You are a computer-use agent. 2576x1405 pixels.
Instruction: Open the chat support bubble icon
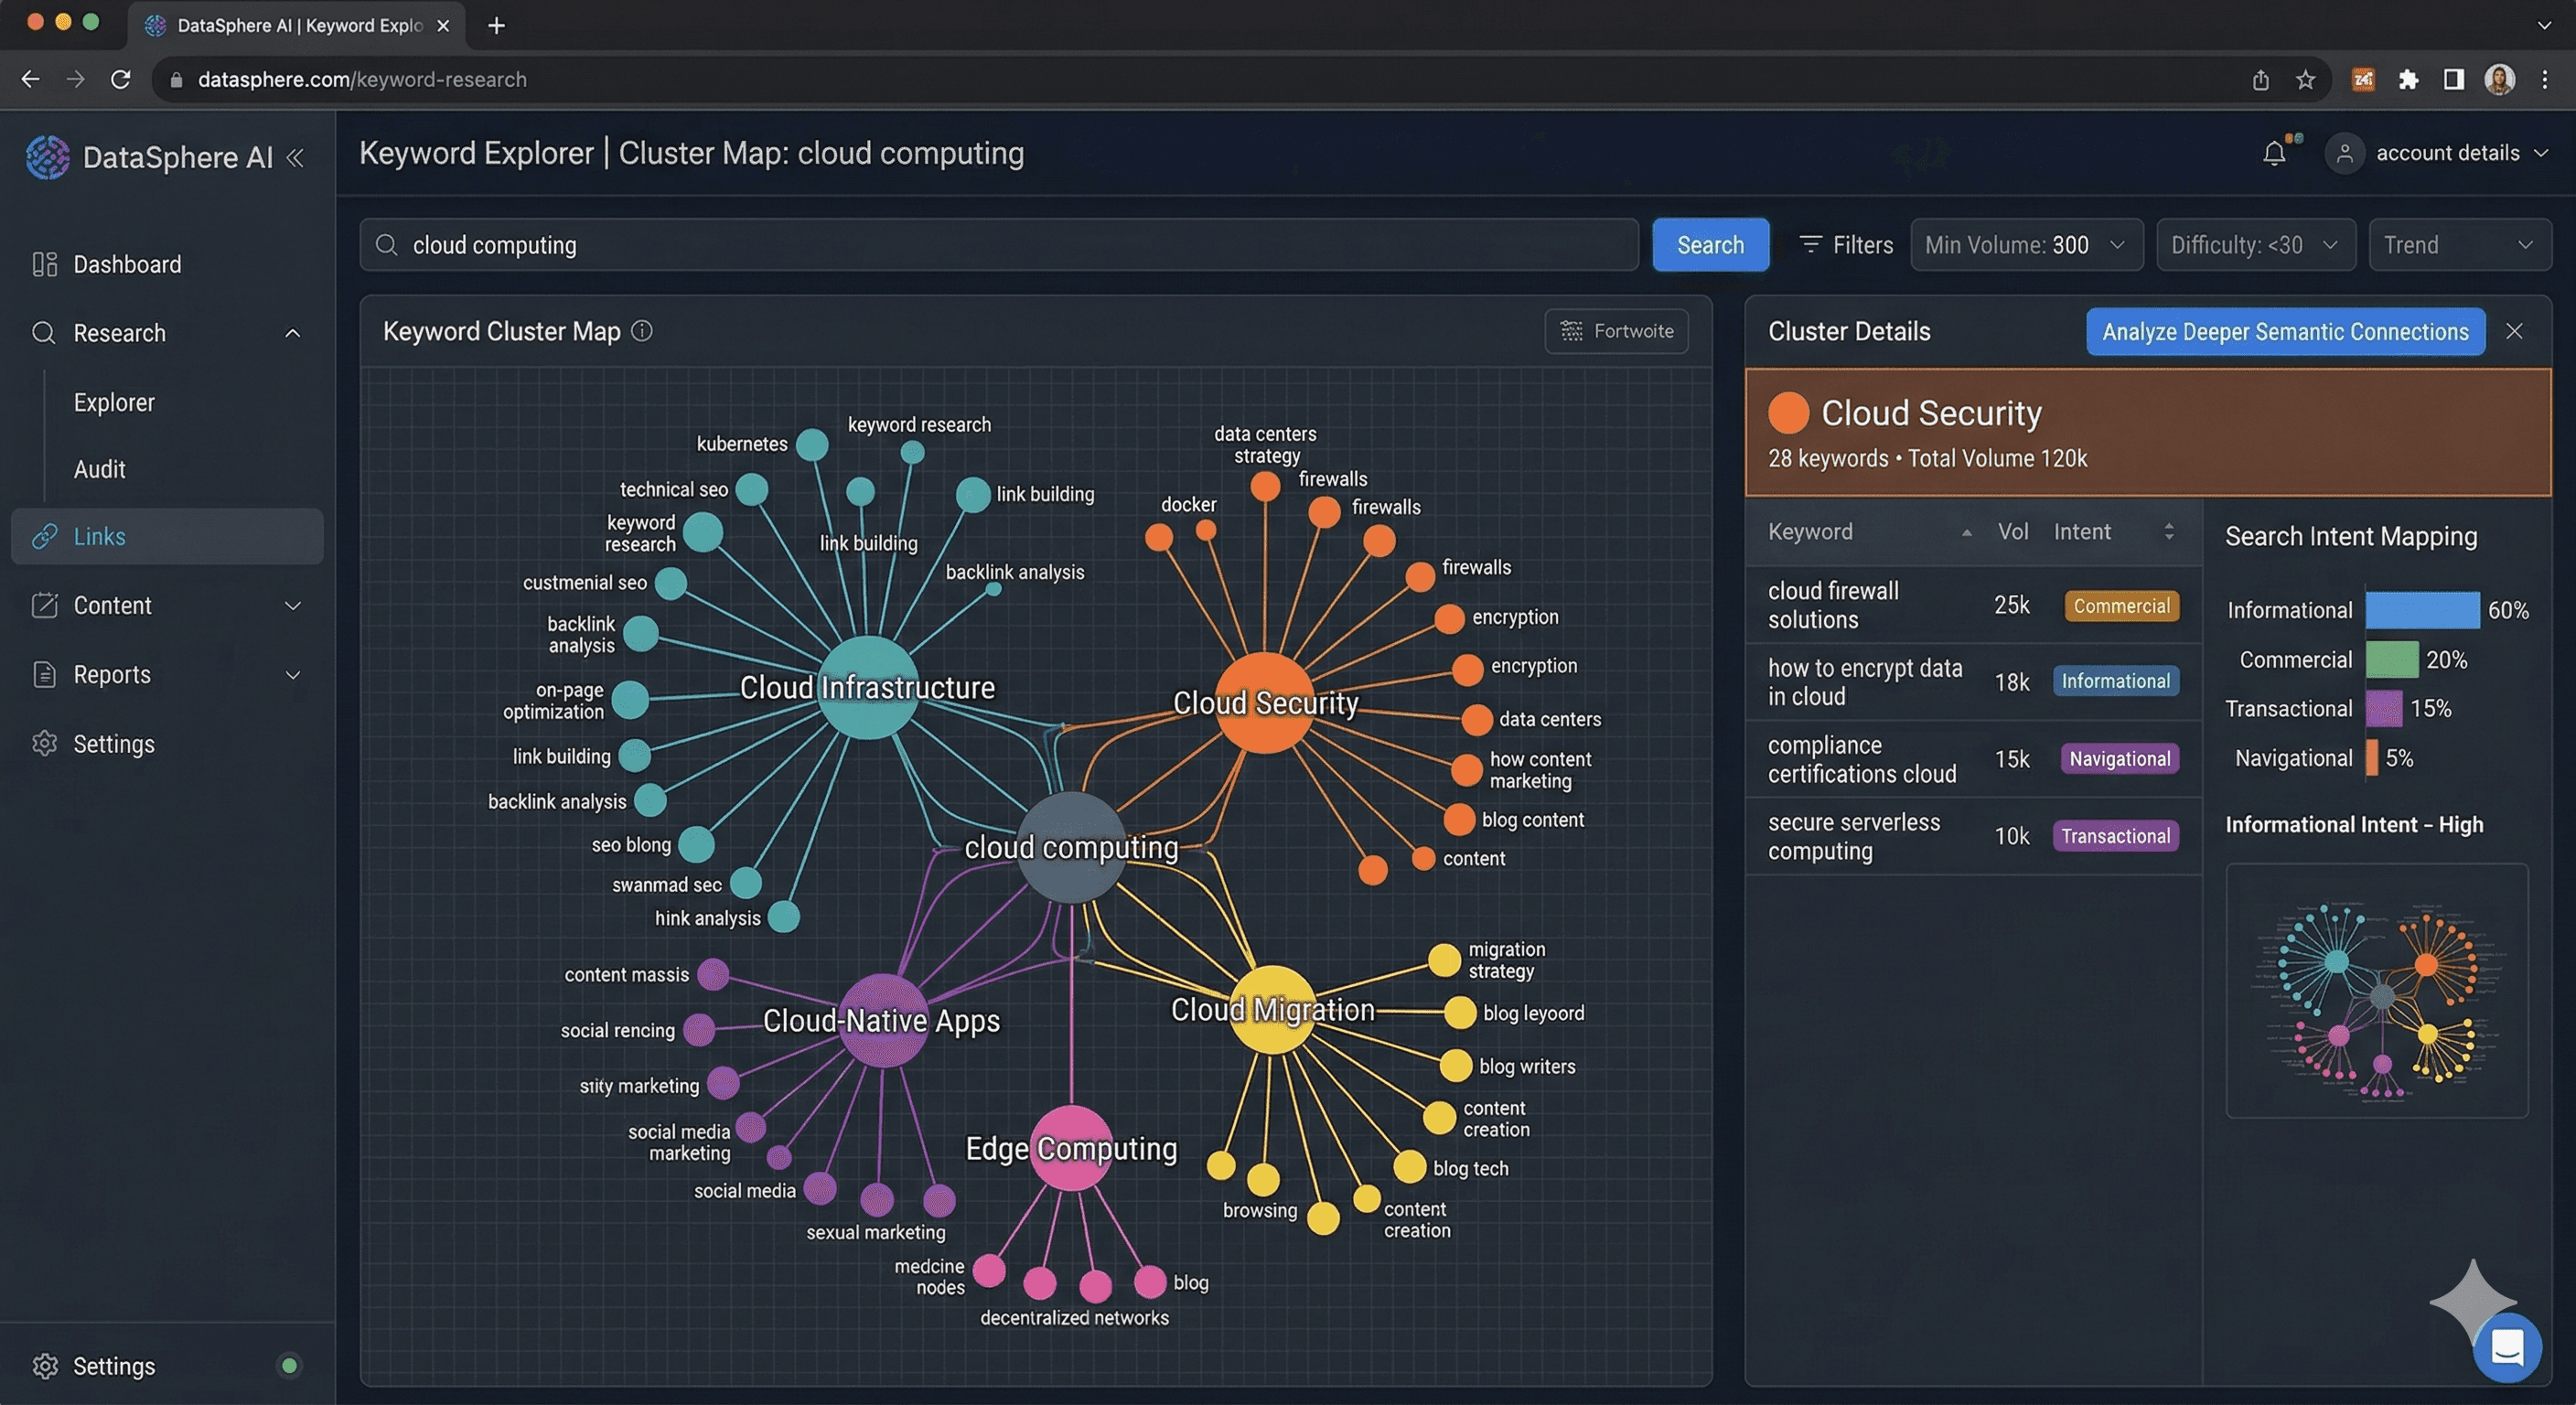(x=2506, y=1347)
